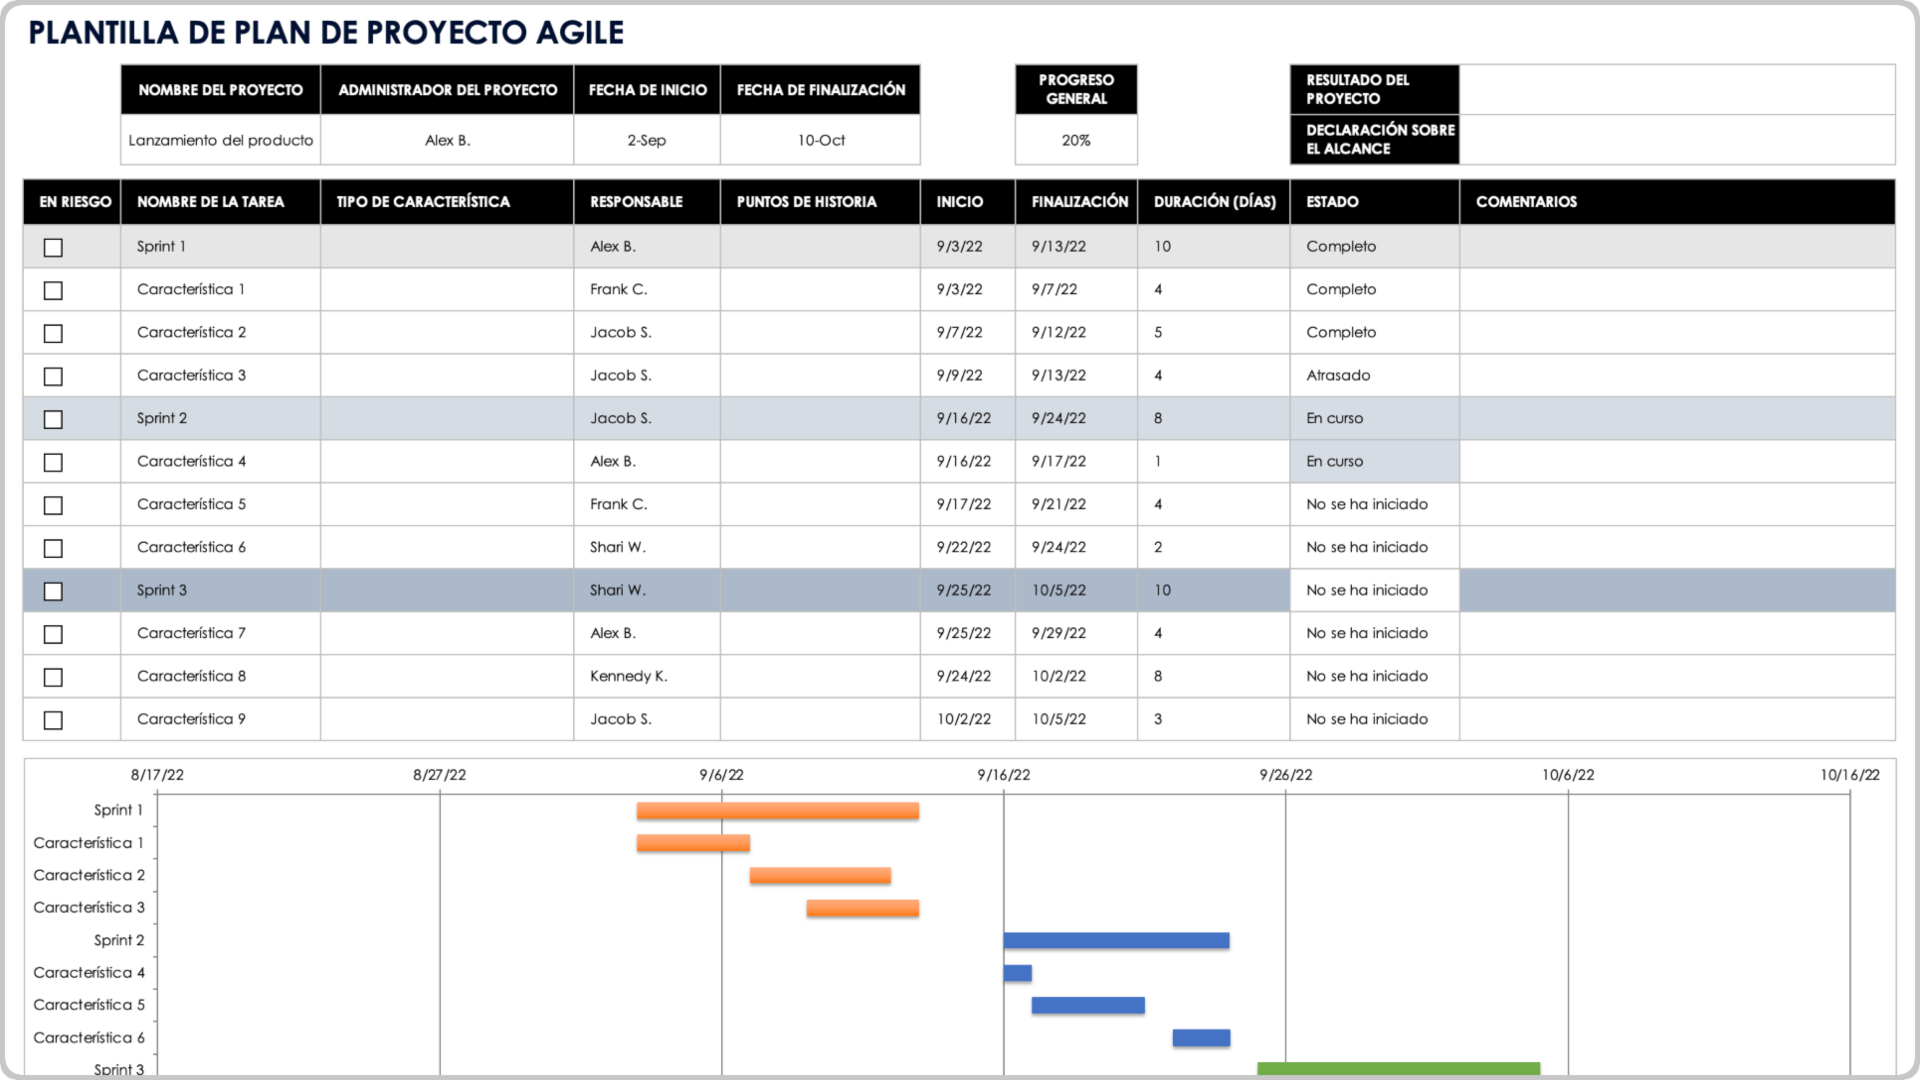Click the 'Completo' status for Sprint 1

pos(1375,247)
